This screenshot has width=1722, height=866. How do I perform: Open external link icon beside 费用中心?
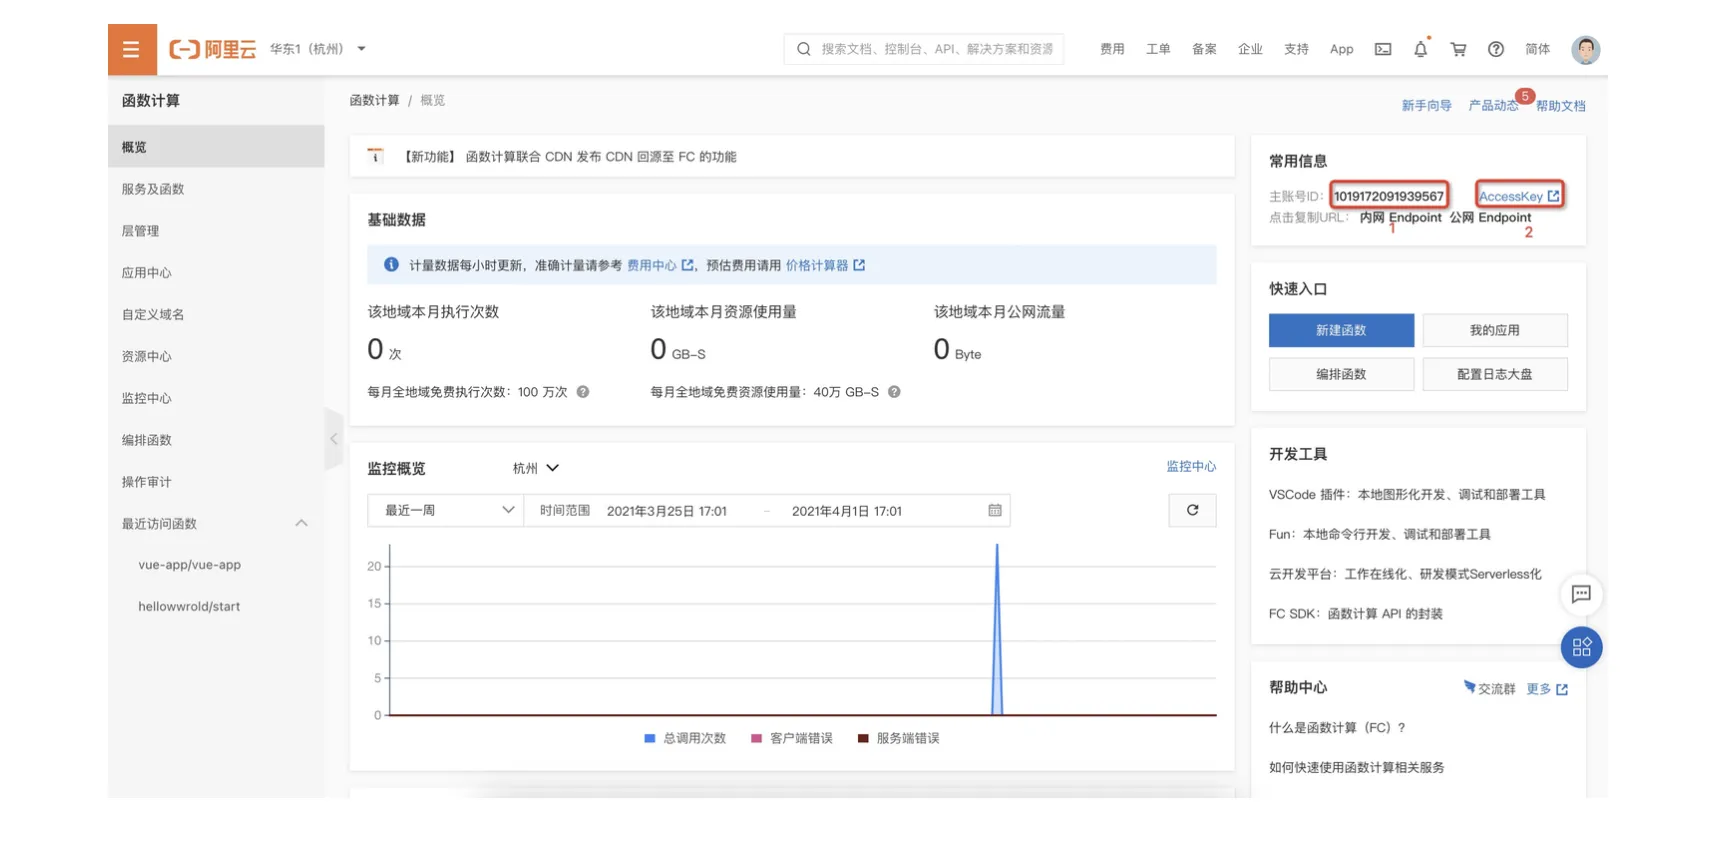pos(688,265)
